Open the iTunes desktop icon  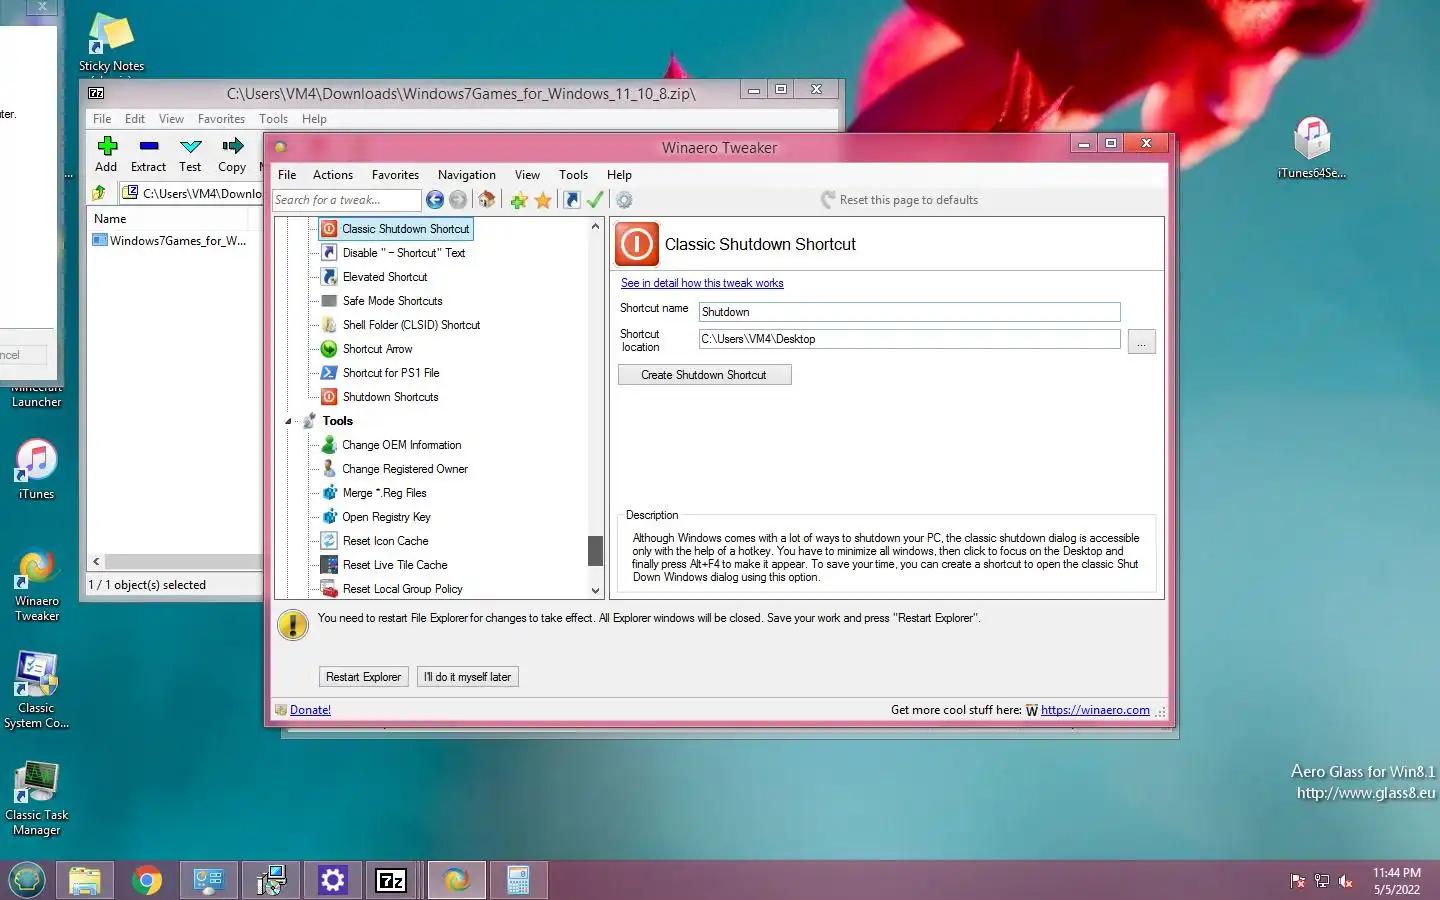pos(37,469)
